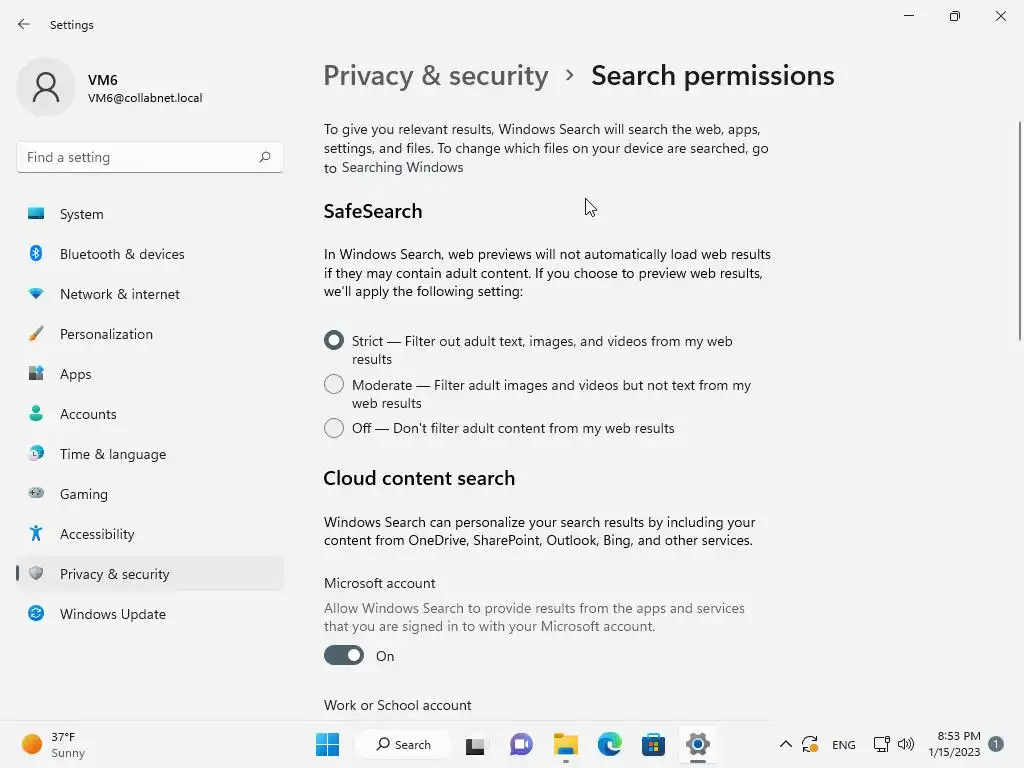Click the Find a setting search box

(x=138, y=157)
